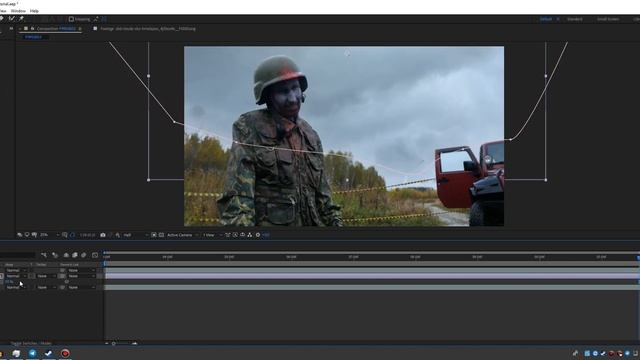Open the Help menu
This screenshot has height=360, width=640.
(34, 11)
